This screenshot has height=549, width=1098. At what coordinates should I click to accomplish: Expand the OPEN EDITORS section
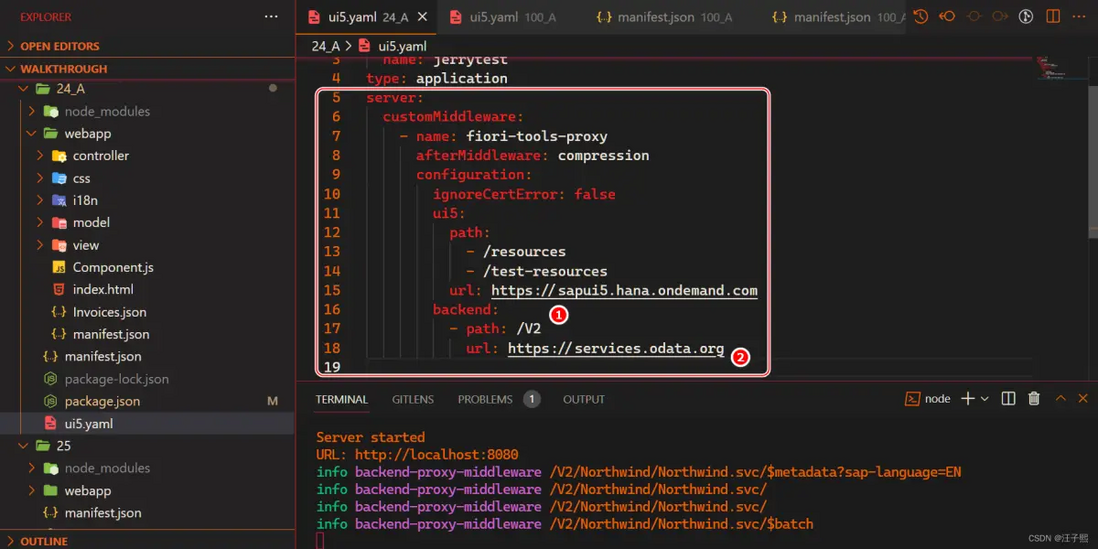[x=60, y=46]
